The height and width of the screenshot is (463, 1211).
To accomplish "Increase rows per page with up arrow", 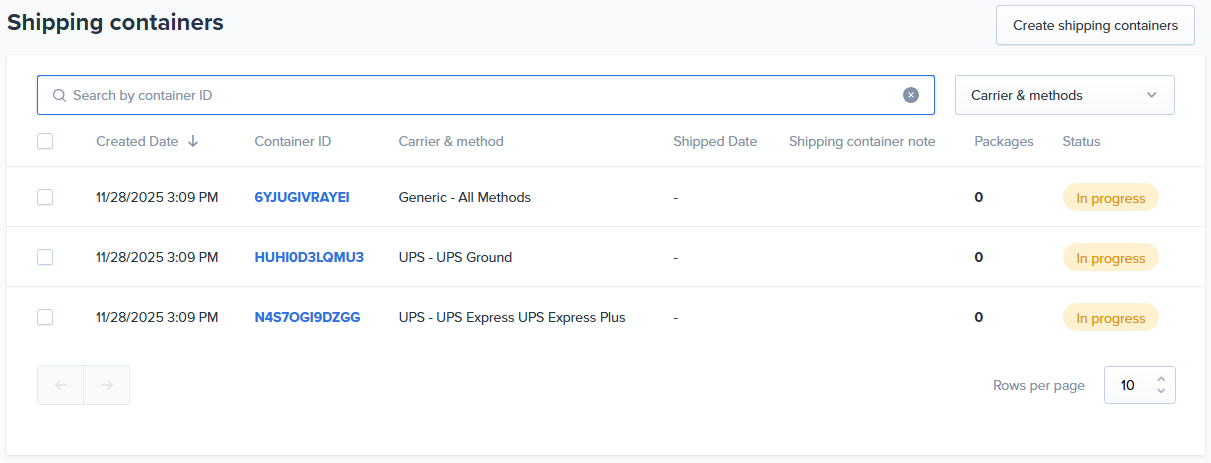I will click(1160, 379).
